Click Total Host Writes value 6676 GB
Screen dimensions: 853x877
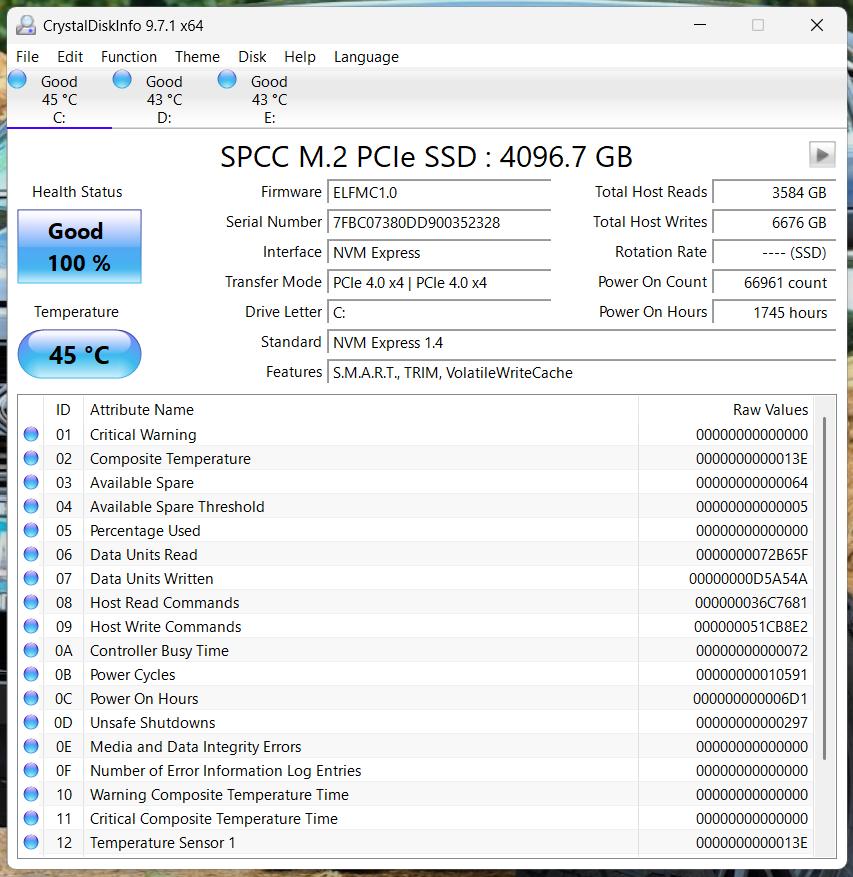[x=775, y=223]
